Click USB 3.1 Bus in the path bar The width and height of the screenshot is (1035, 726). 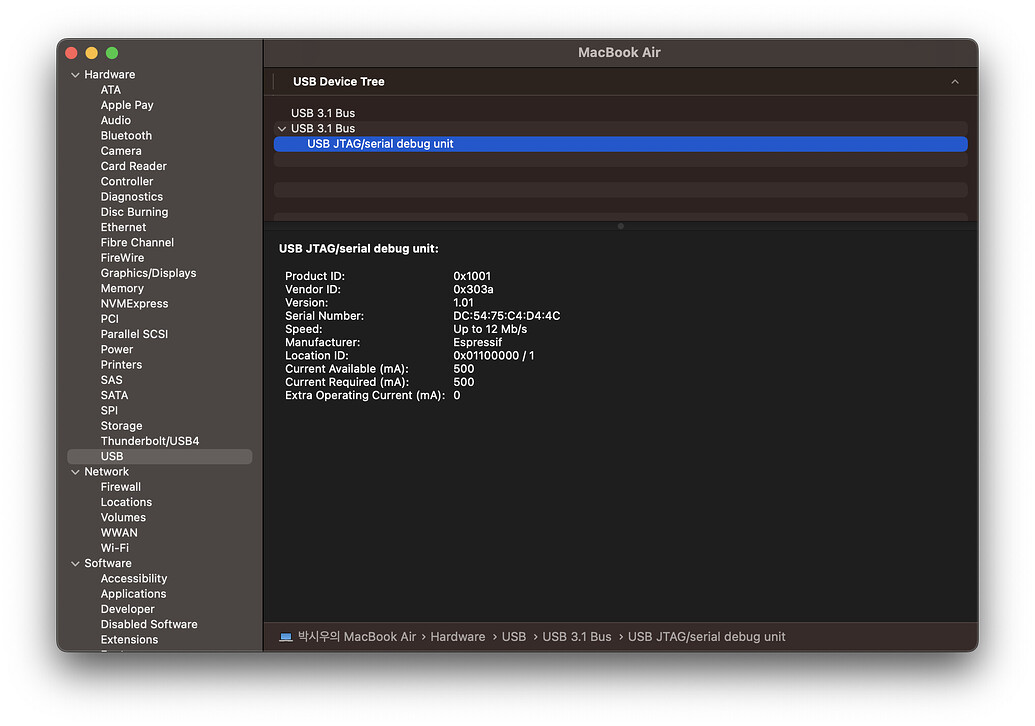pos(576,637)
